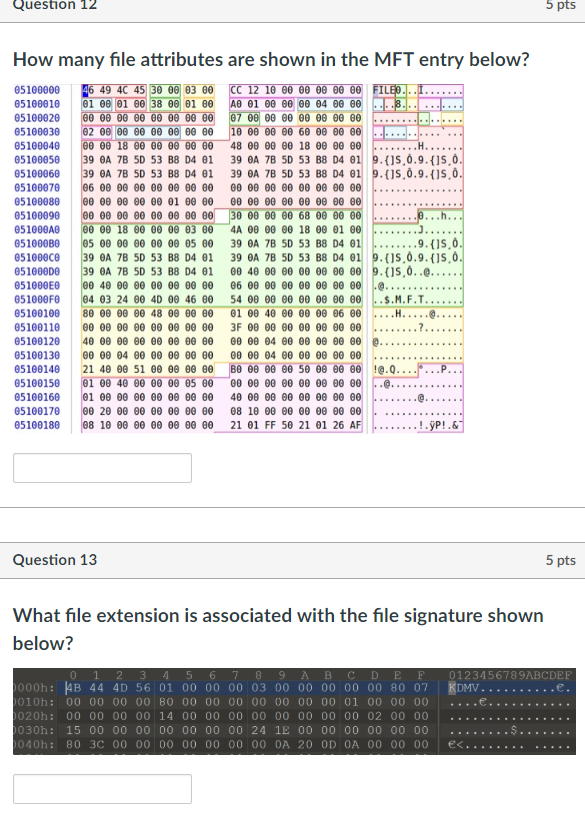This screenshot has height=819, width=585.
Task: Click the Question 13 answer input field
Action: (x=101, y=789)
